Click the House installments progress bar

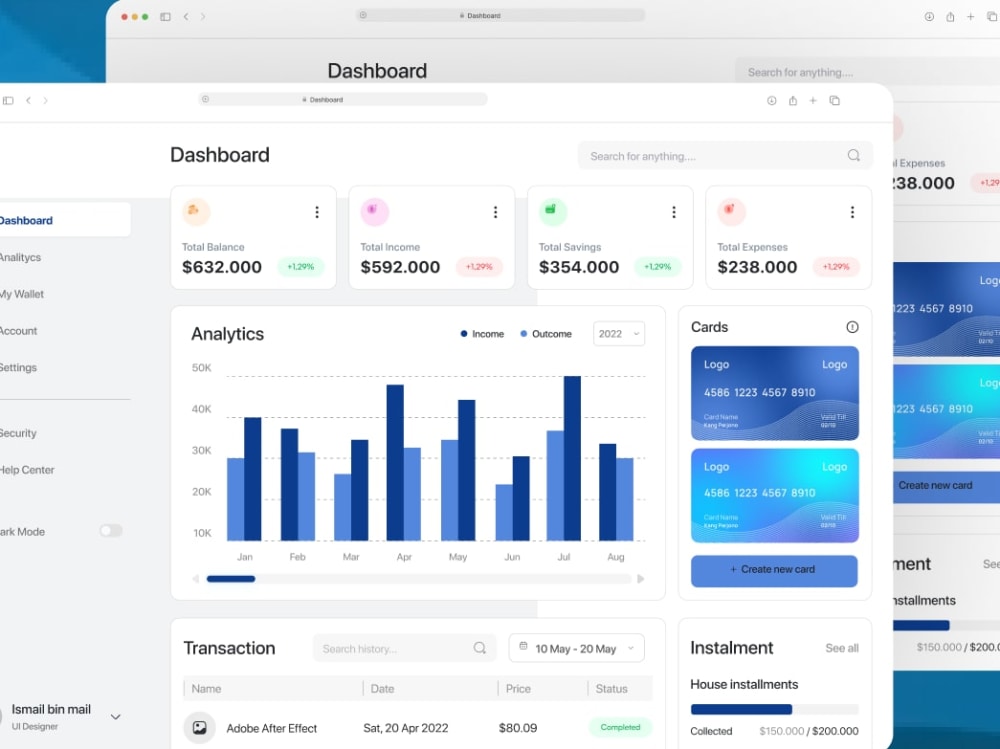tap(774, 709)
